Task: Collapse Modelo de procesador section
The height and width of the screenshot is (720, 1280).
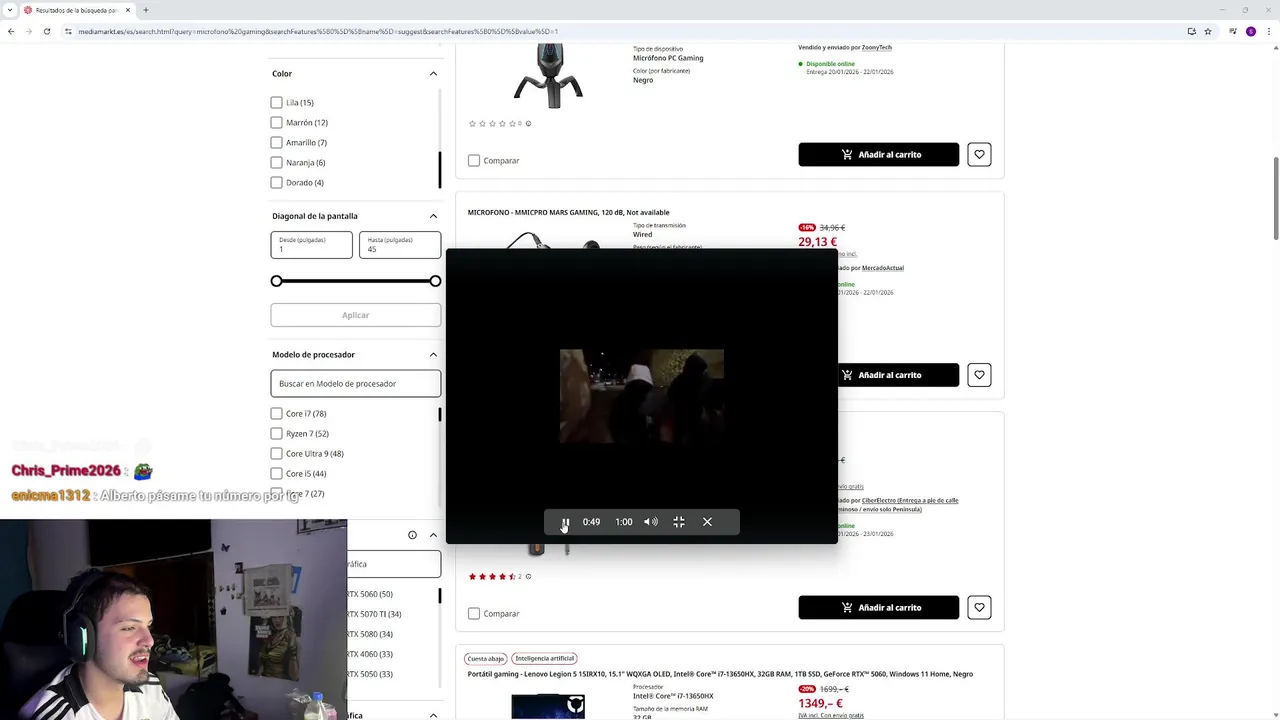Action: point(433,354)
